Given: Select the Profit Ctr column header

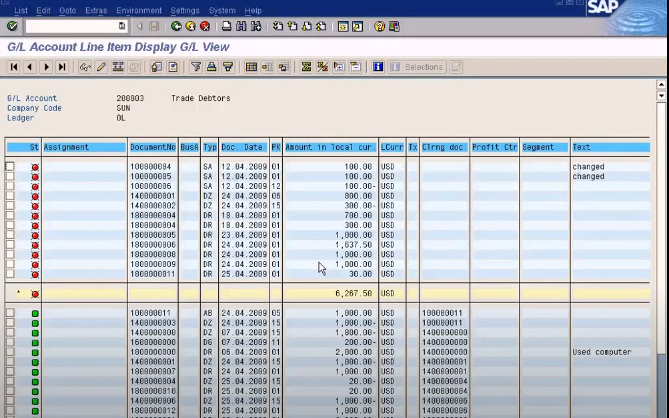Looking at the screenshot, I should click(494, 148).
